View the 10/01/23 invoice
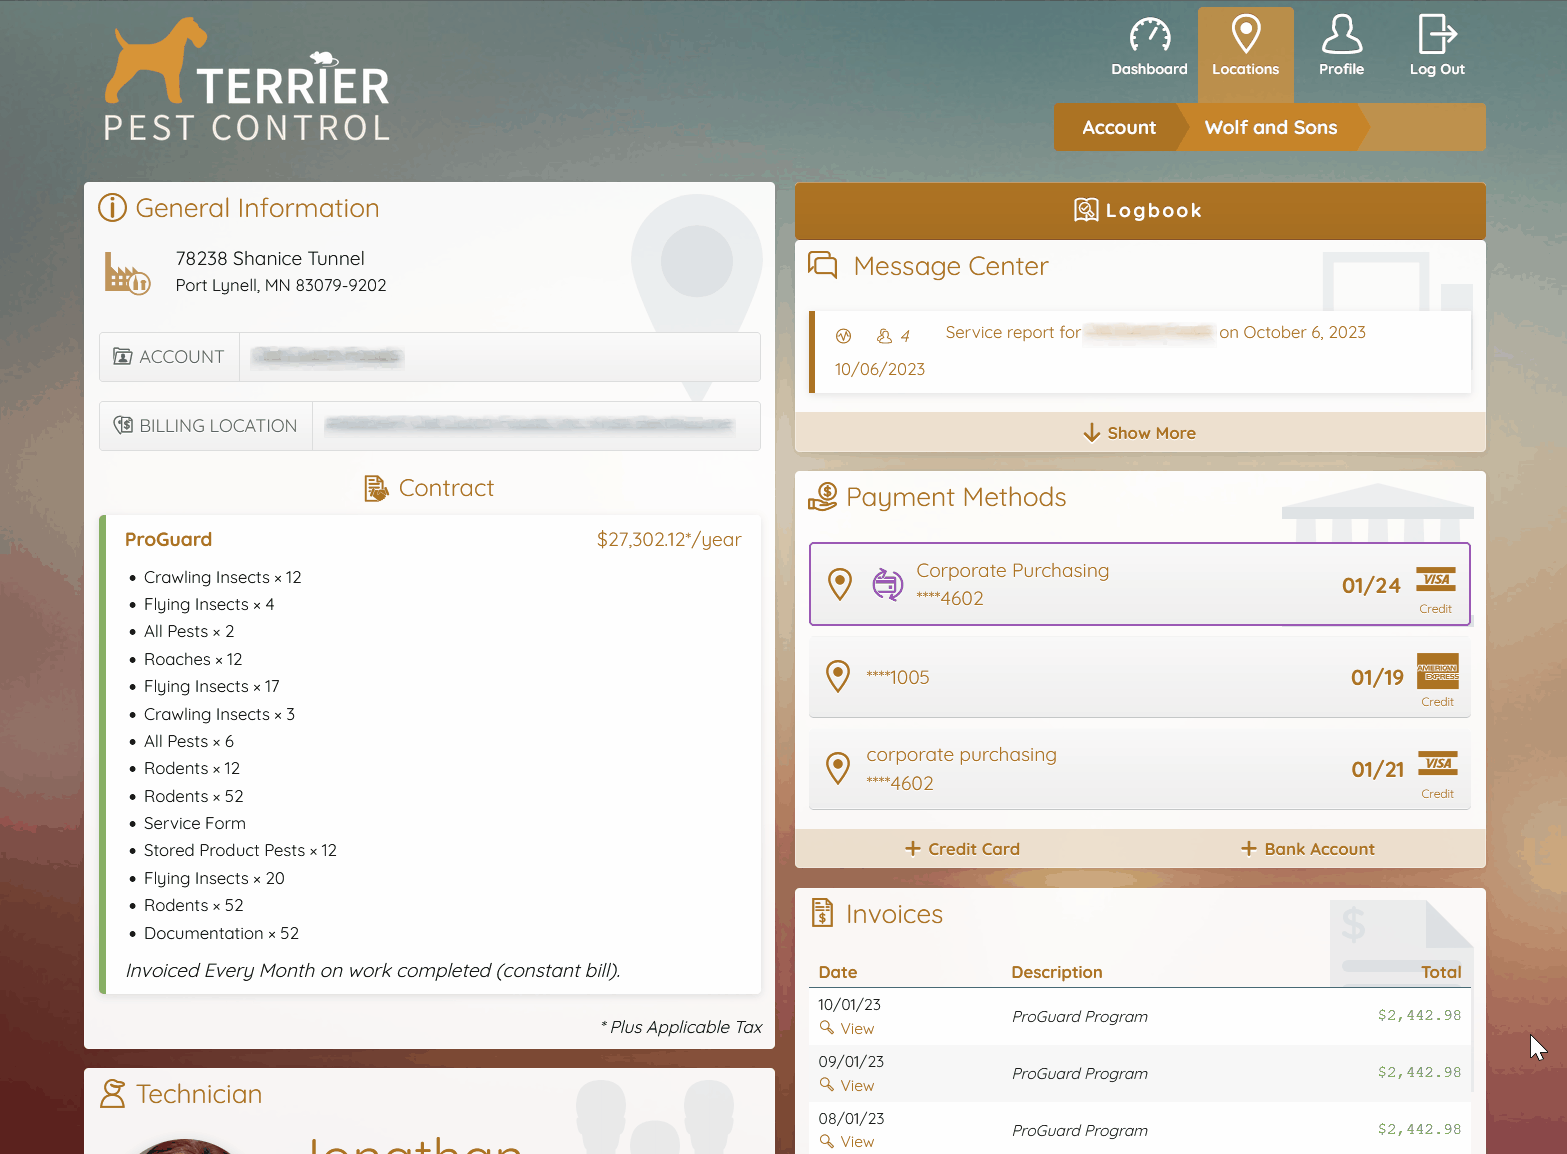This screenshot has width=1567, height=1154. tap(846, 1028)
